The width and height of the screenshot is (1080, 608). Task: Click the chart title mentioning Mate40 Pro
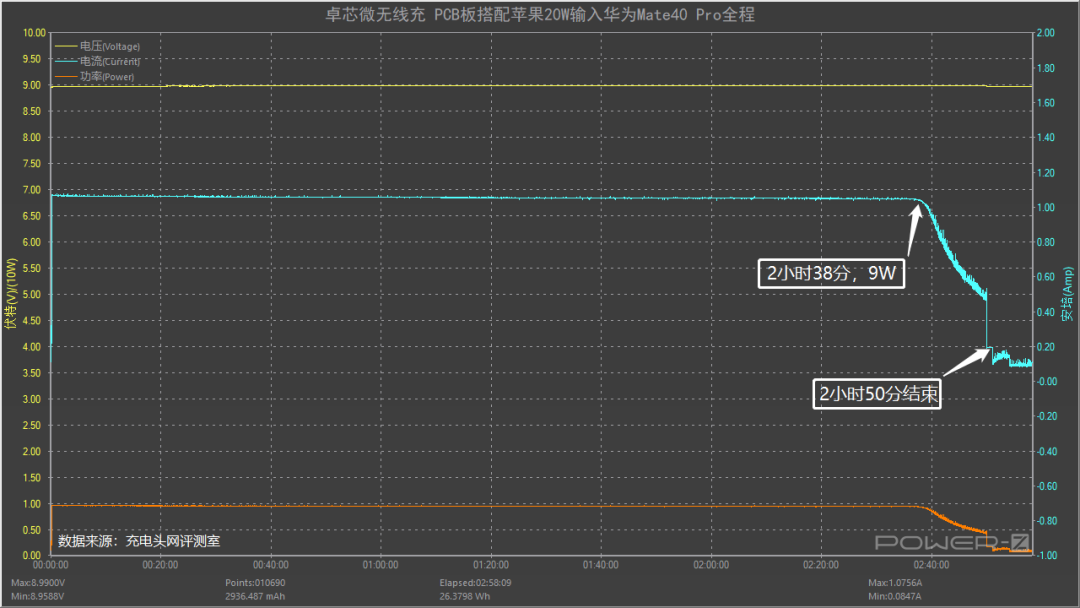pyautogui.click(x=540, y=14)
